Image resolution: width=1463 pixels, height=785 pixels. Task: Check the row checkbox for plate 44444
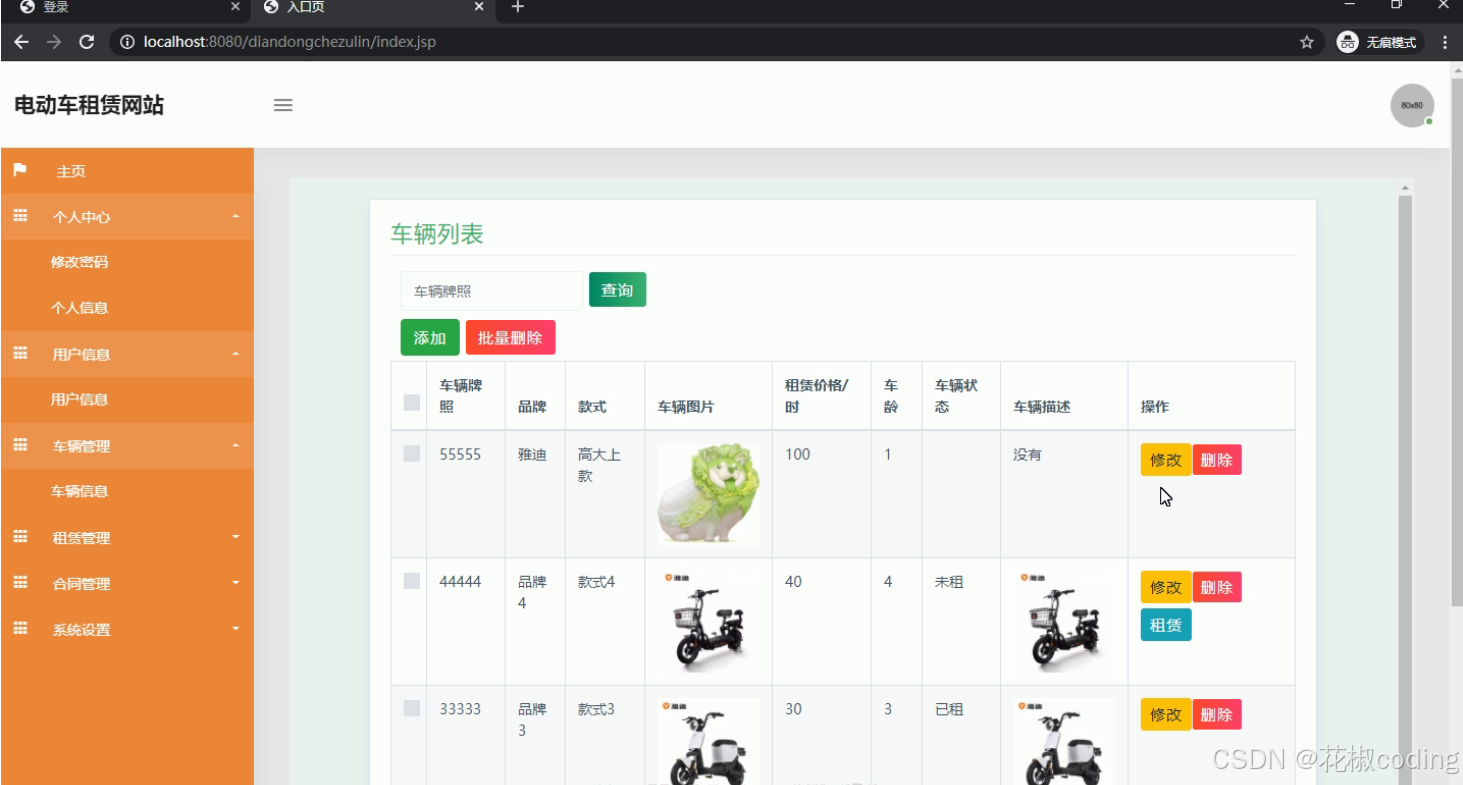pos(411,581)
